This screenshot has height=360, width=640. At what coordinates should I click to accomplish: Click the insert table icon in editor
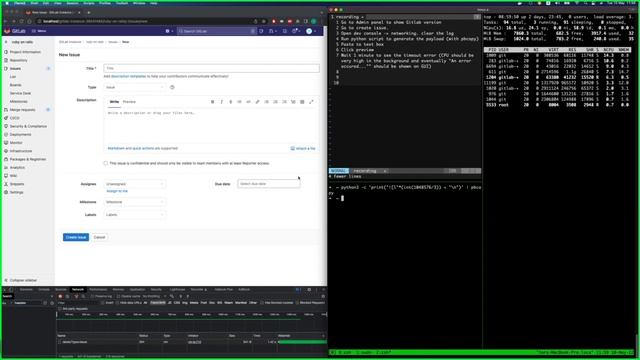click(302, 102)
